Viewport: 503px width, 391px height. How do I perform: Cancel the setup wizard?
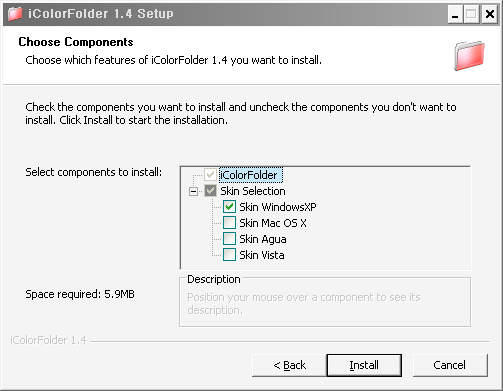450,365
